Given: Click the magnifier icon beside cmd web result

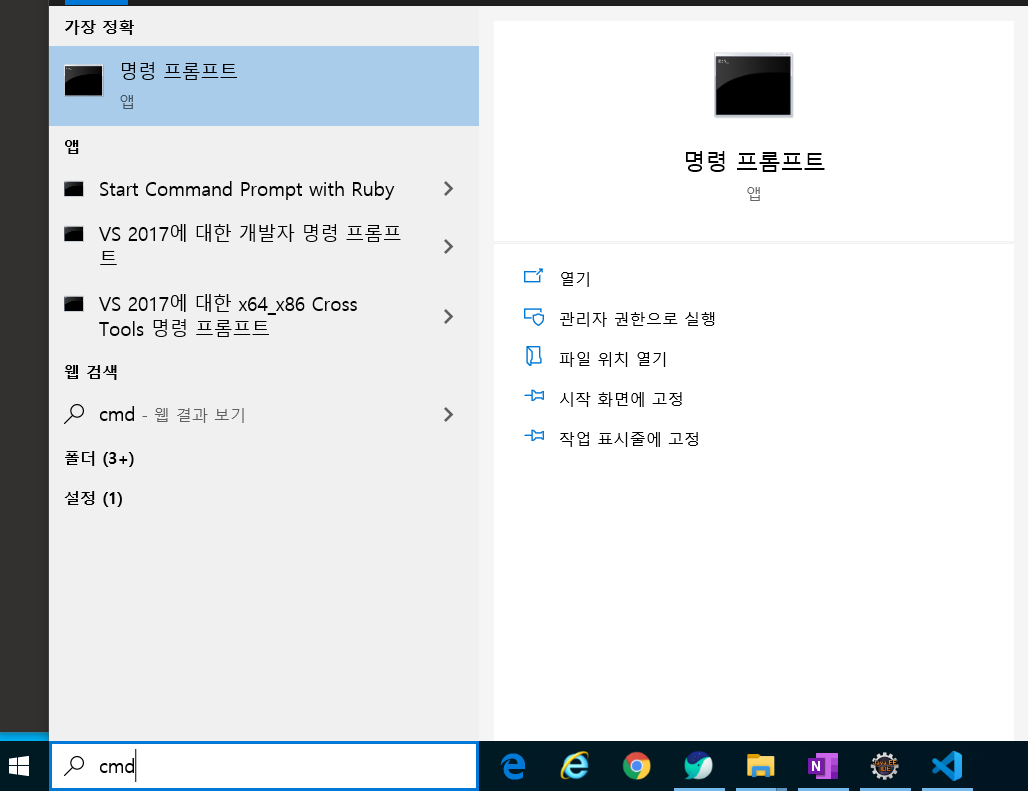Looking at the screenshot, I should 74,414.
